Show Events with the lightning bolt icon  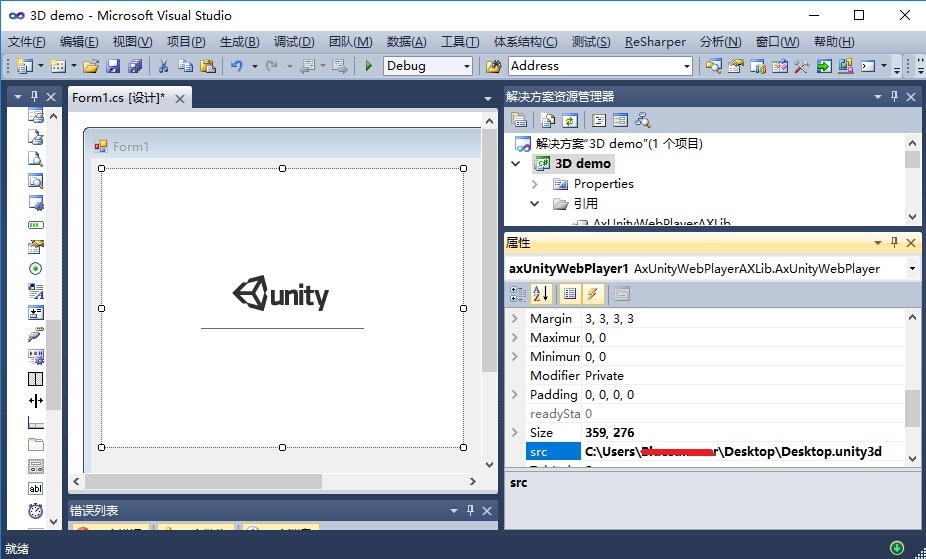point(592,293)
